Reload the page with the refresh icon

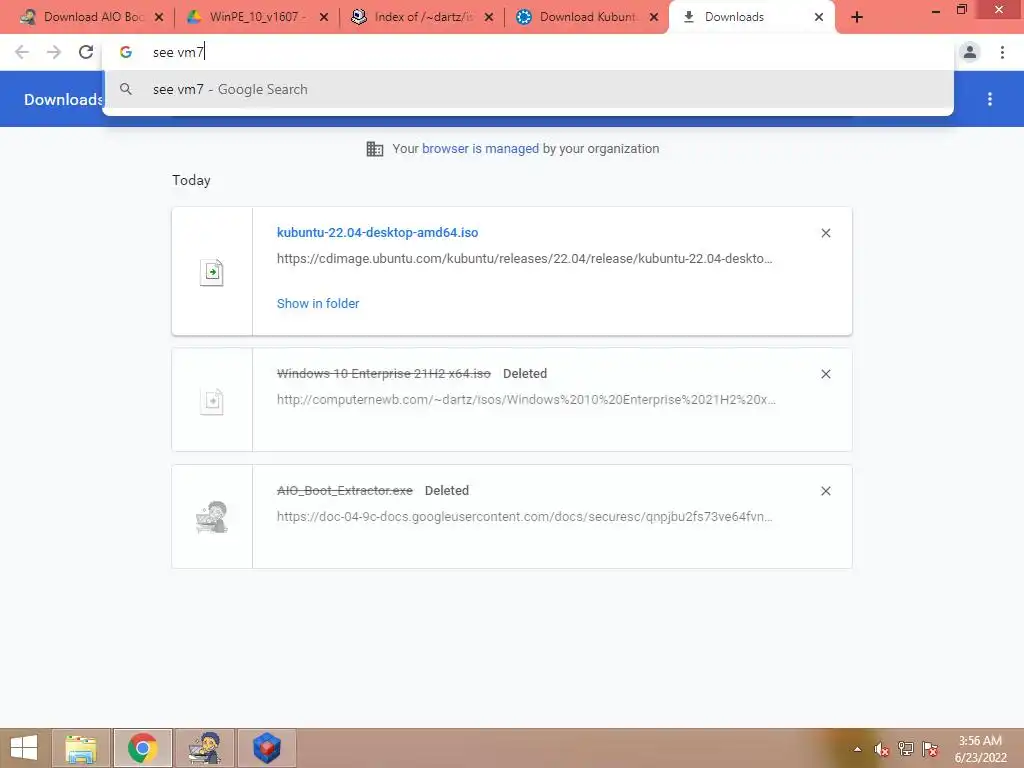tap(86, 52)
